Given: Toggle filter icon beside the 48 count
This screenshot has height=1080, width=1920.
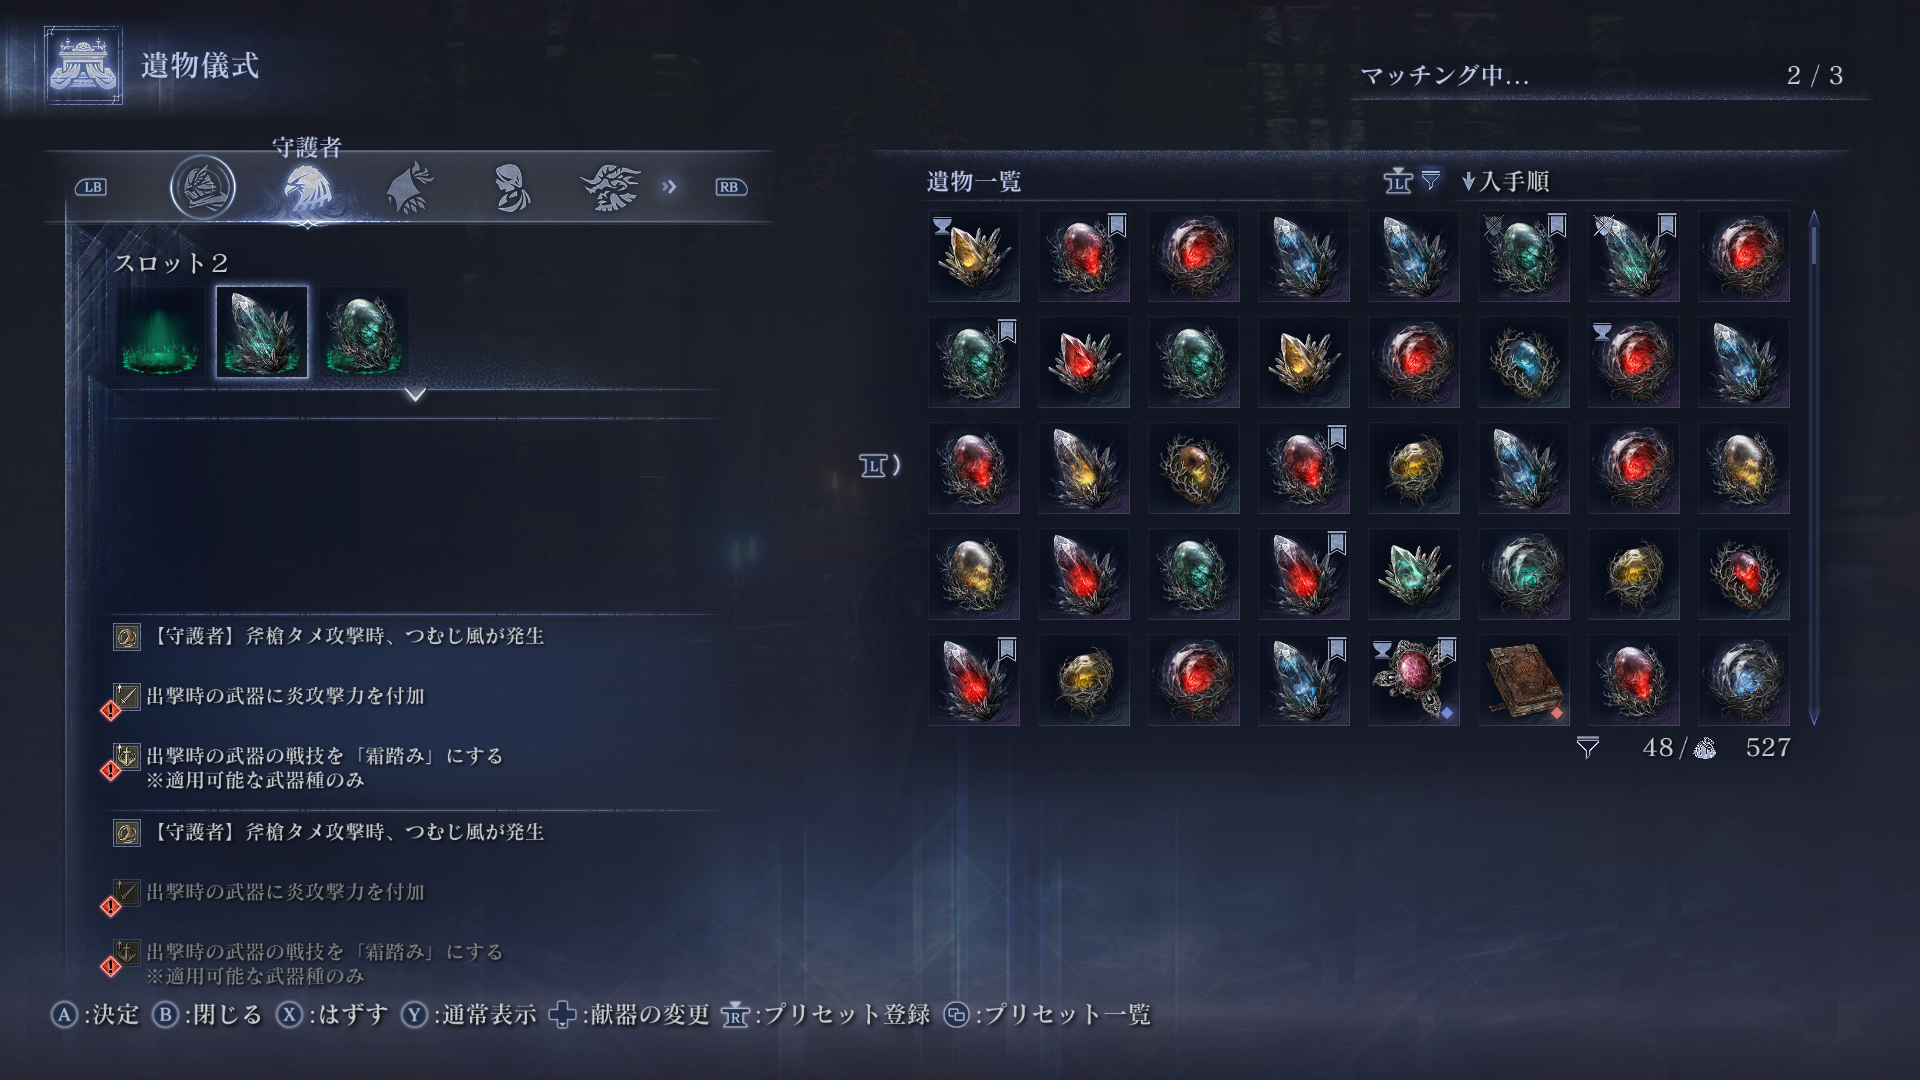Looking at the screenshot, I should tap(1587, 748).
